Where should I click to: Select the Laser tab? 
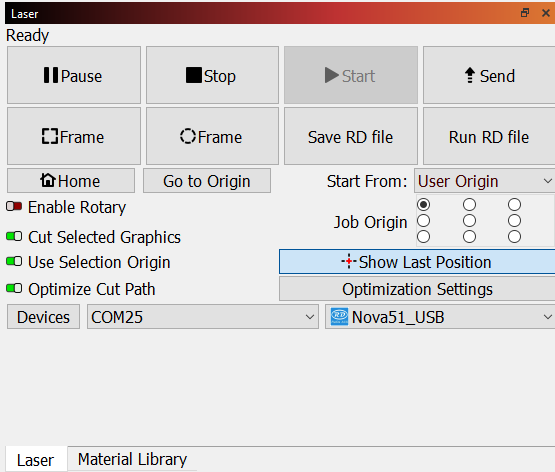point(35,460)
